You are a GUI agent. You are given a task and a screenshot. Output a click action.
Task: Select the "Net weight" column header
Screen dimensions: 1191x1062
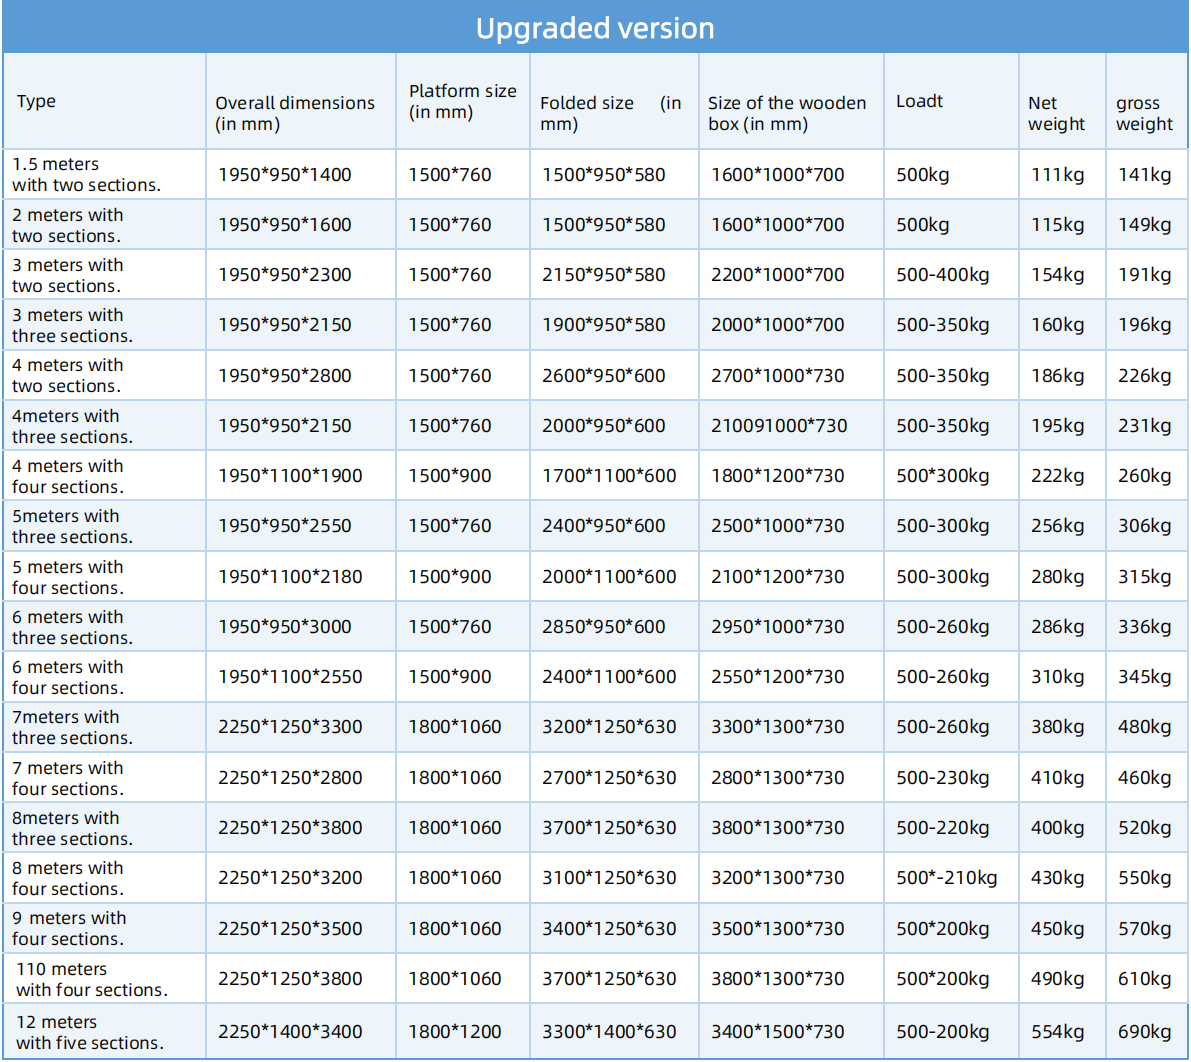pos(1056,113)
